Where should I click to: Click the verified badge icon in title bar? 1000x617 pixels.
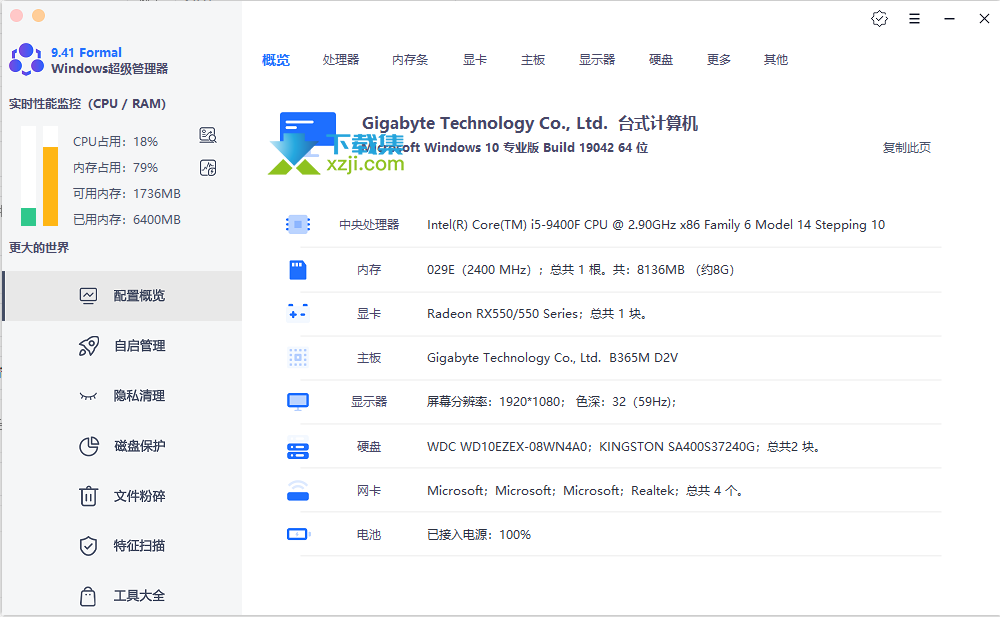(x=879, y=19)
